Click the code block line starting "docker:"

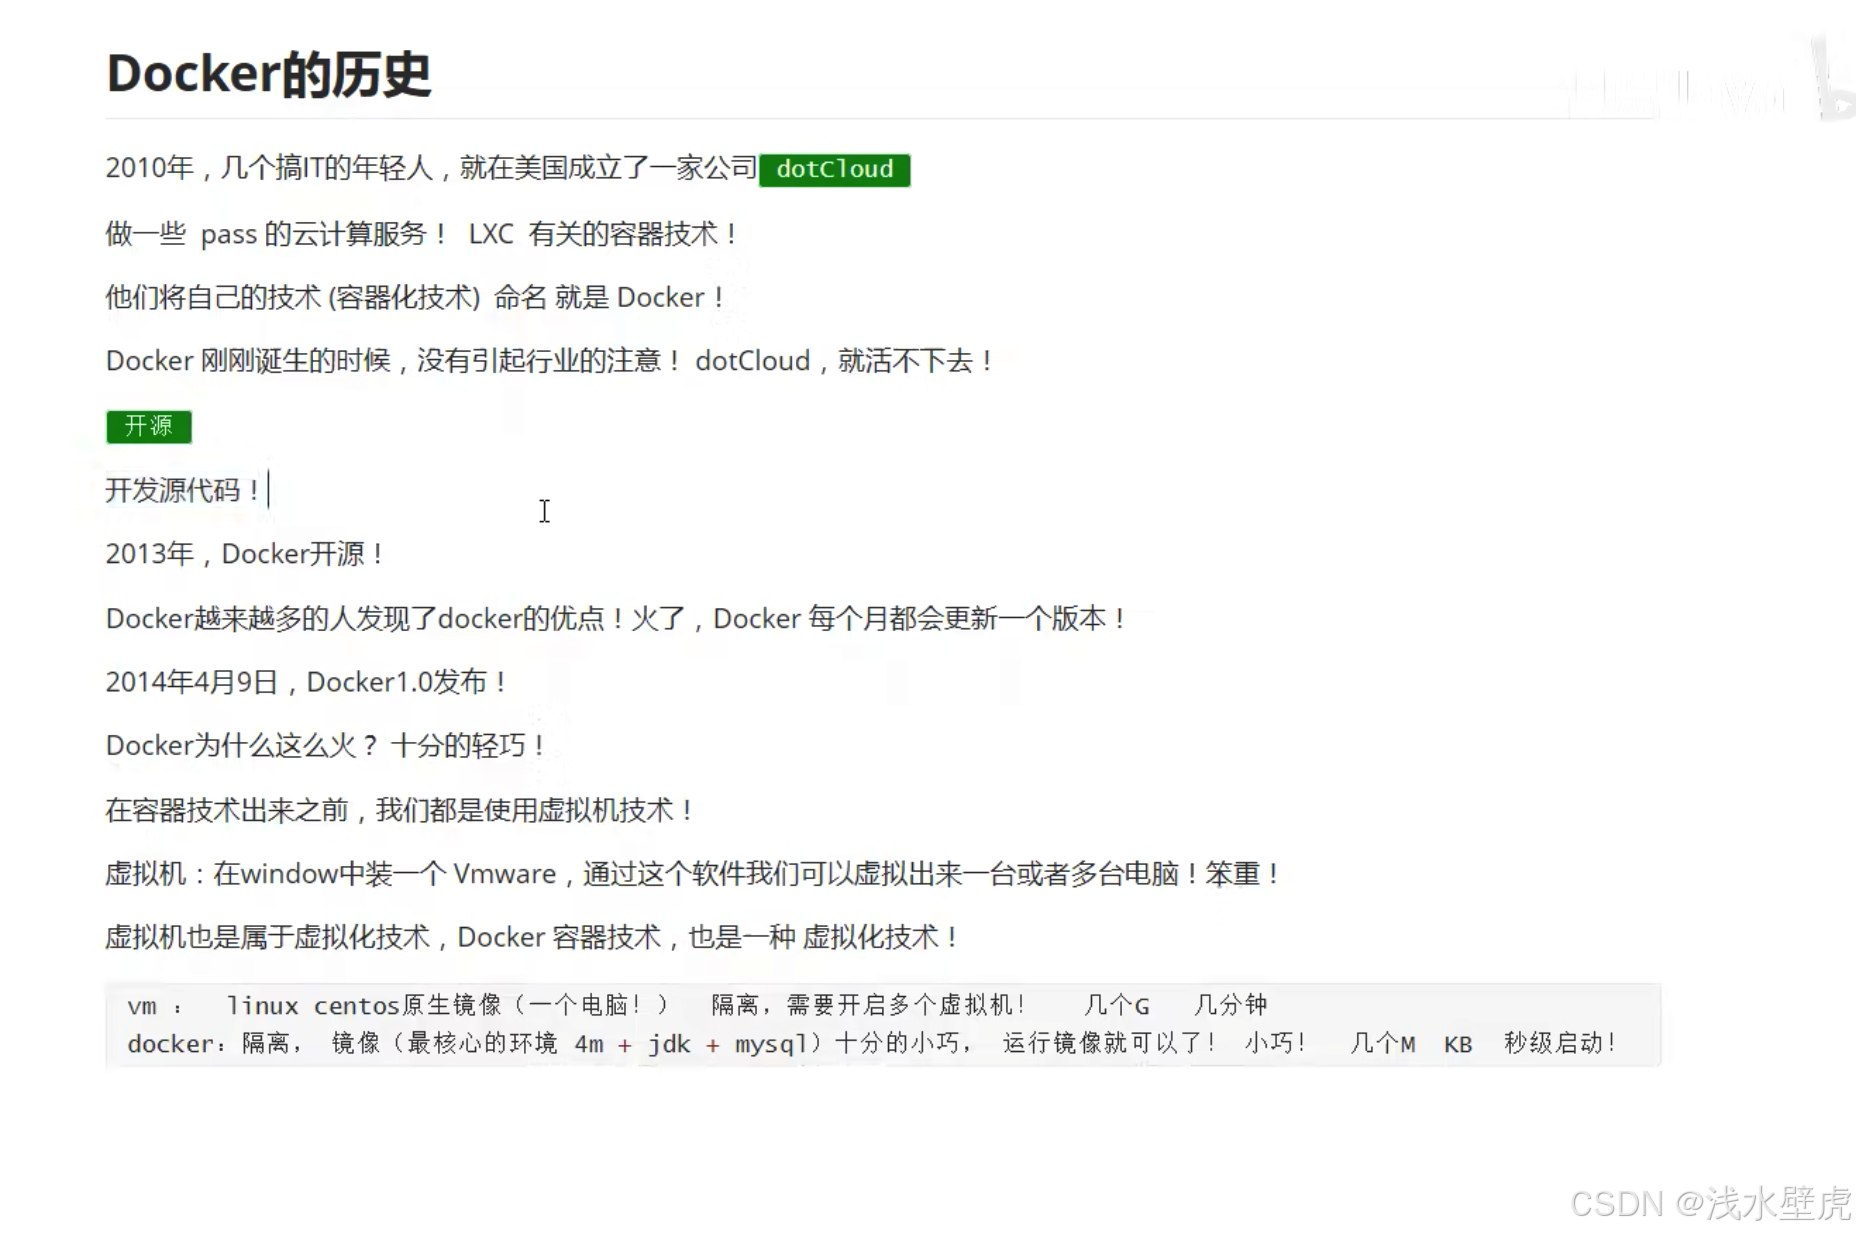click(871, 1043)
